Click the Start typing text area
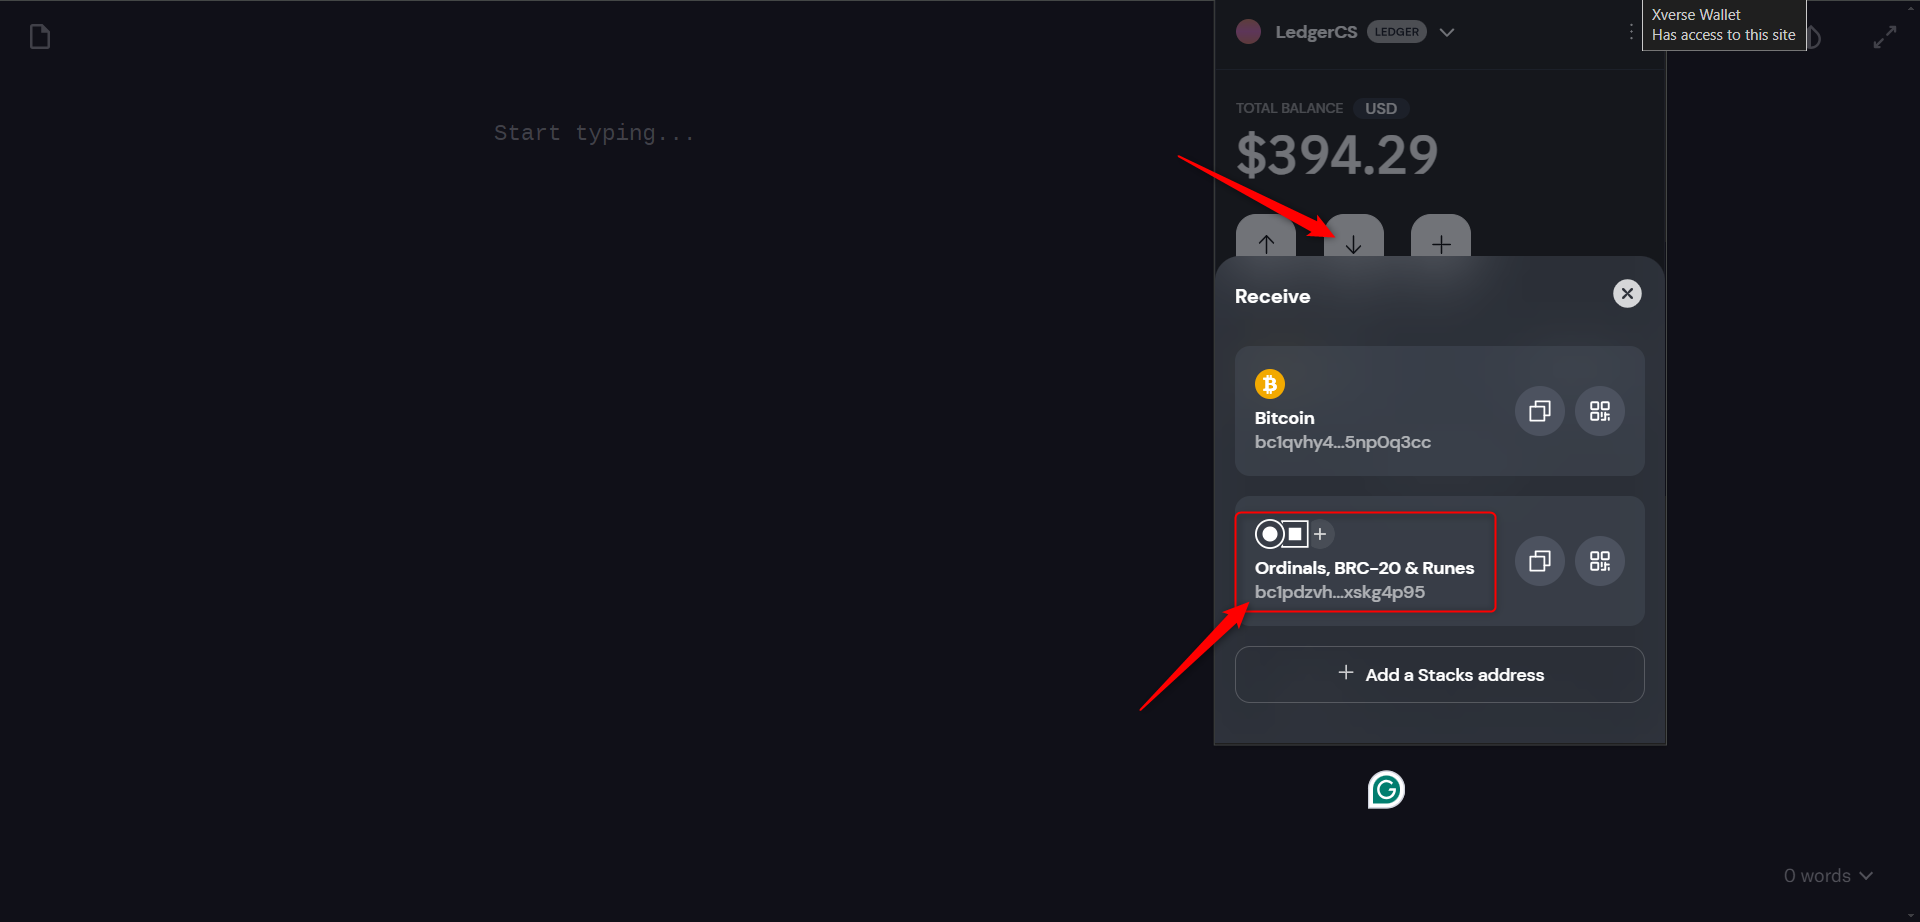This screenshot has height=922, width=1920. (594, 133)
